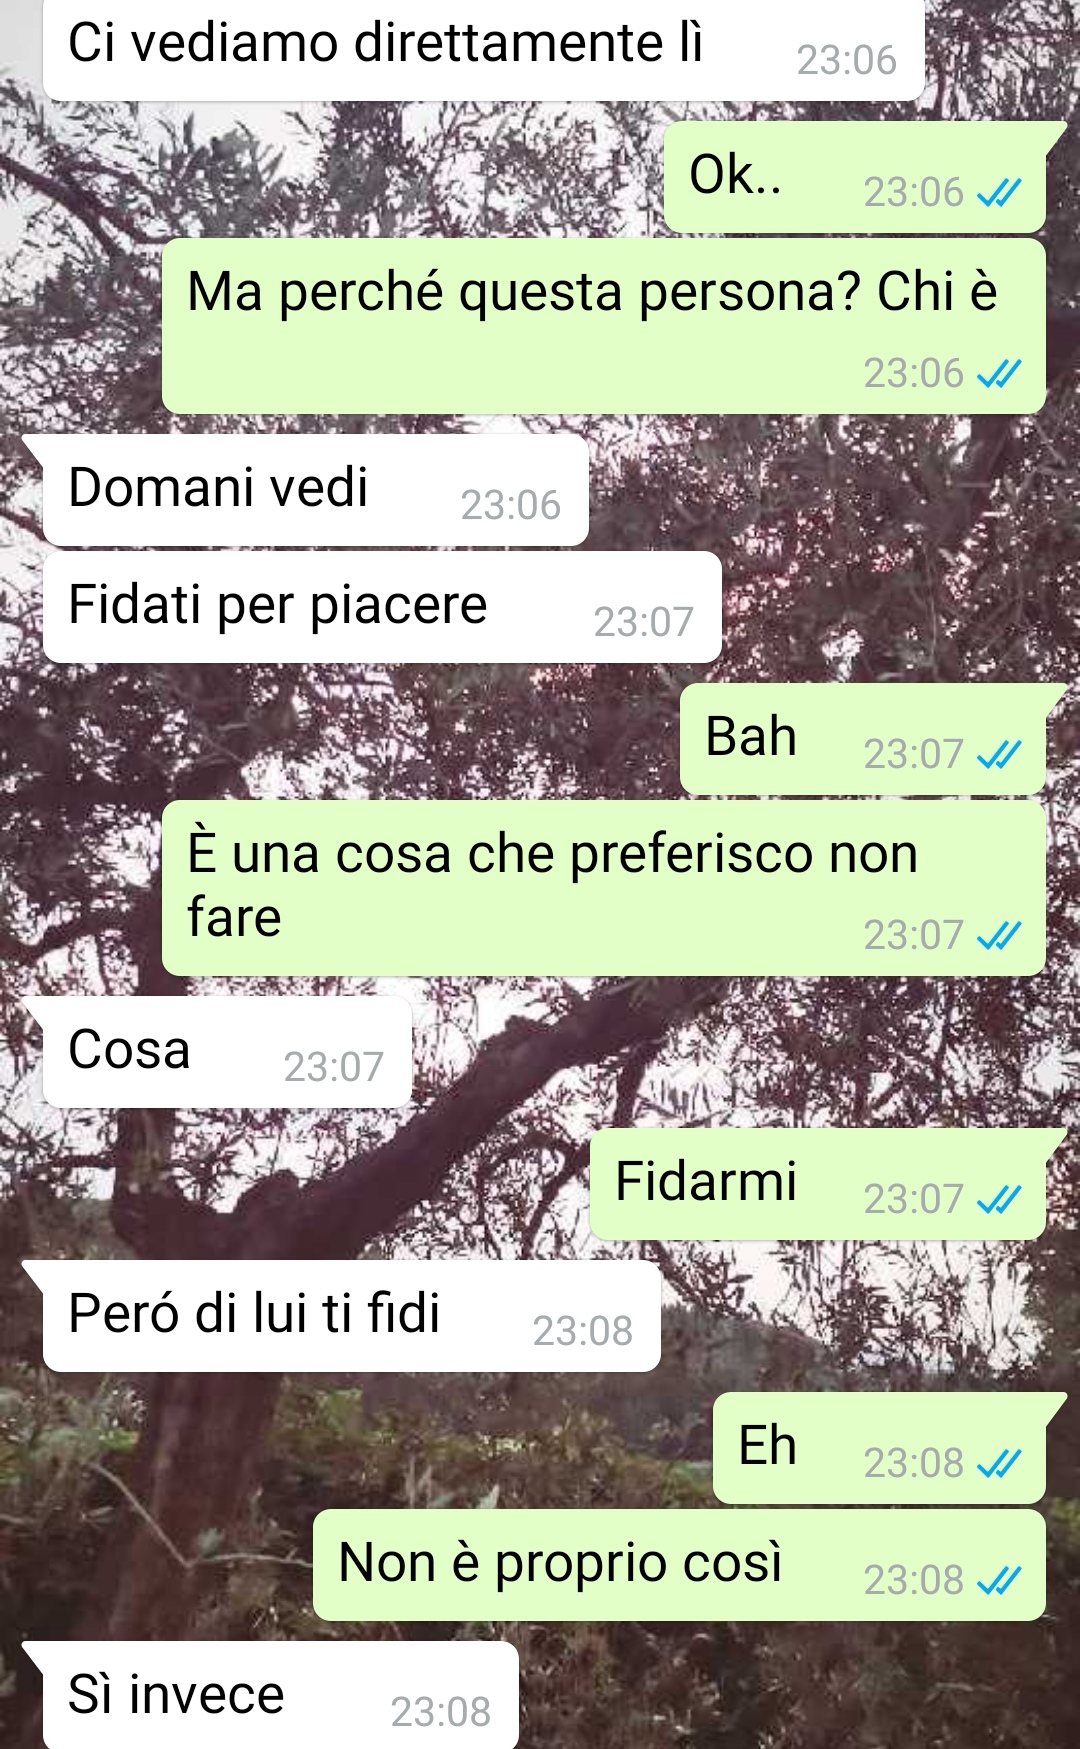The image size is (1080, 1749).
Task: Tap read-receipt ticks on the "Fidarmi" message
Action: coord(999,1199)
